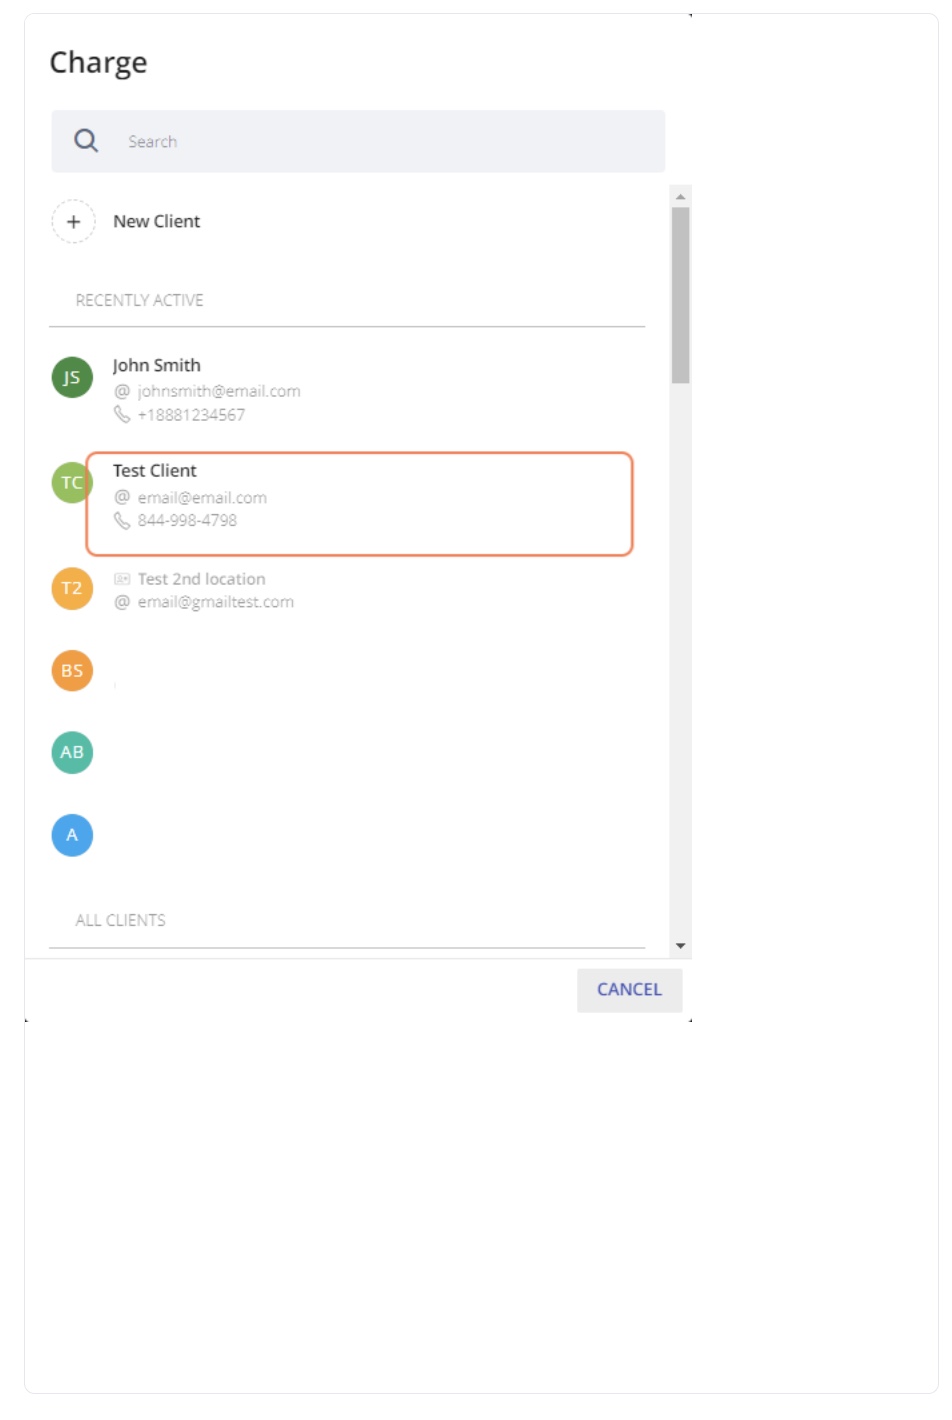Viewport: 952px width, 1420px height.
Task: Click the Search input field
Action: pos(358,141)
